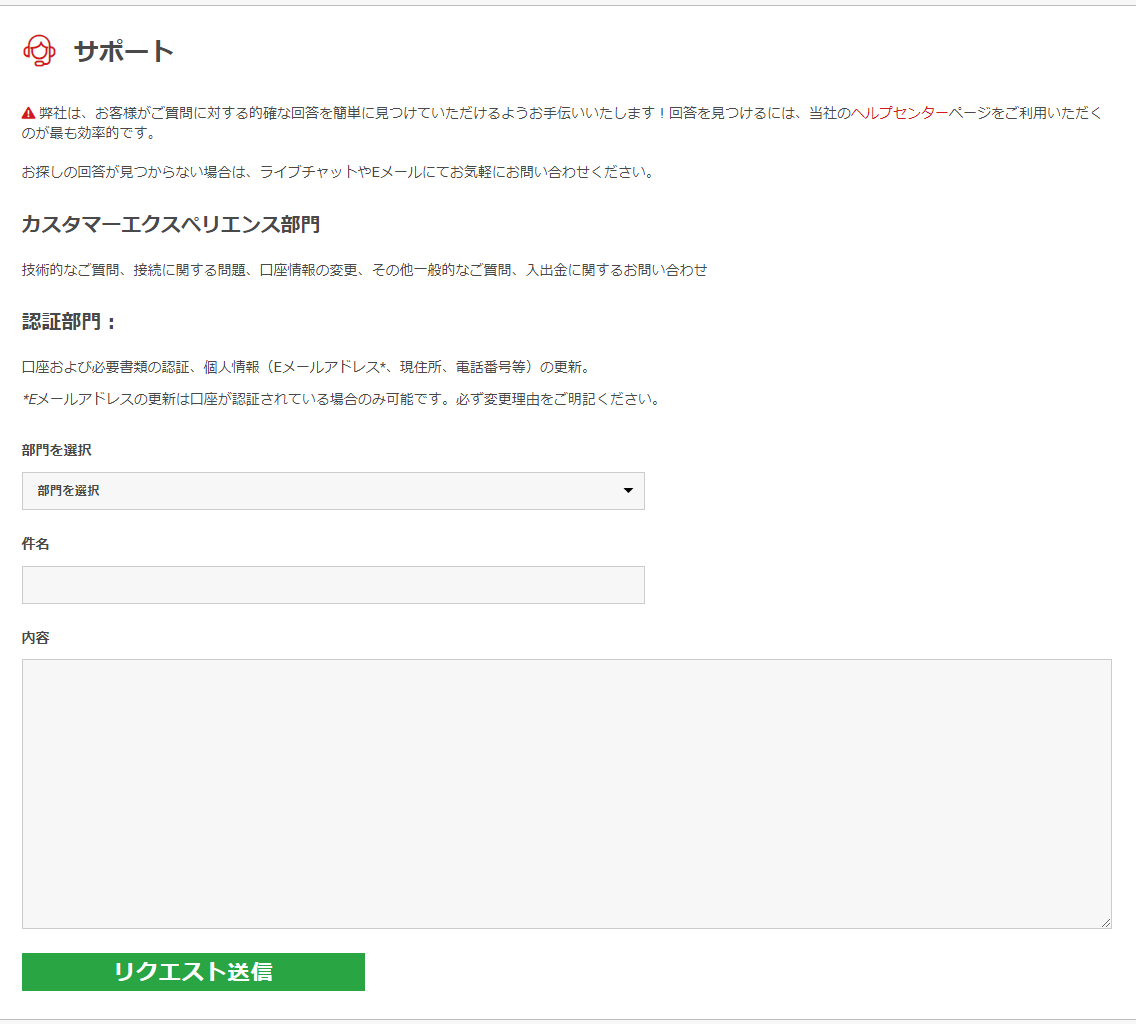Click the サポート page heading
This screenshot has width=1136, height=1024.
click(124, 52)
